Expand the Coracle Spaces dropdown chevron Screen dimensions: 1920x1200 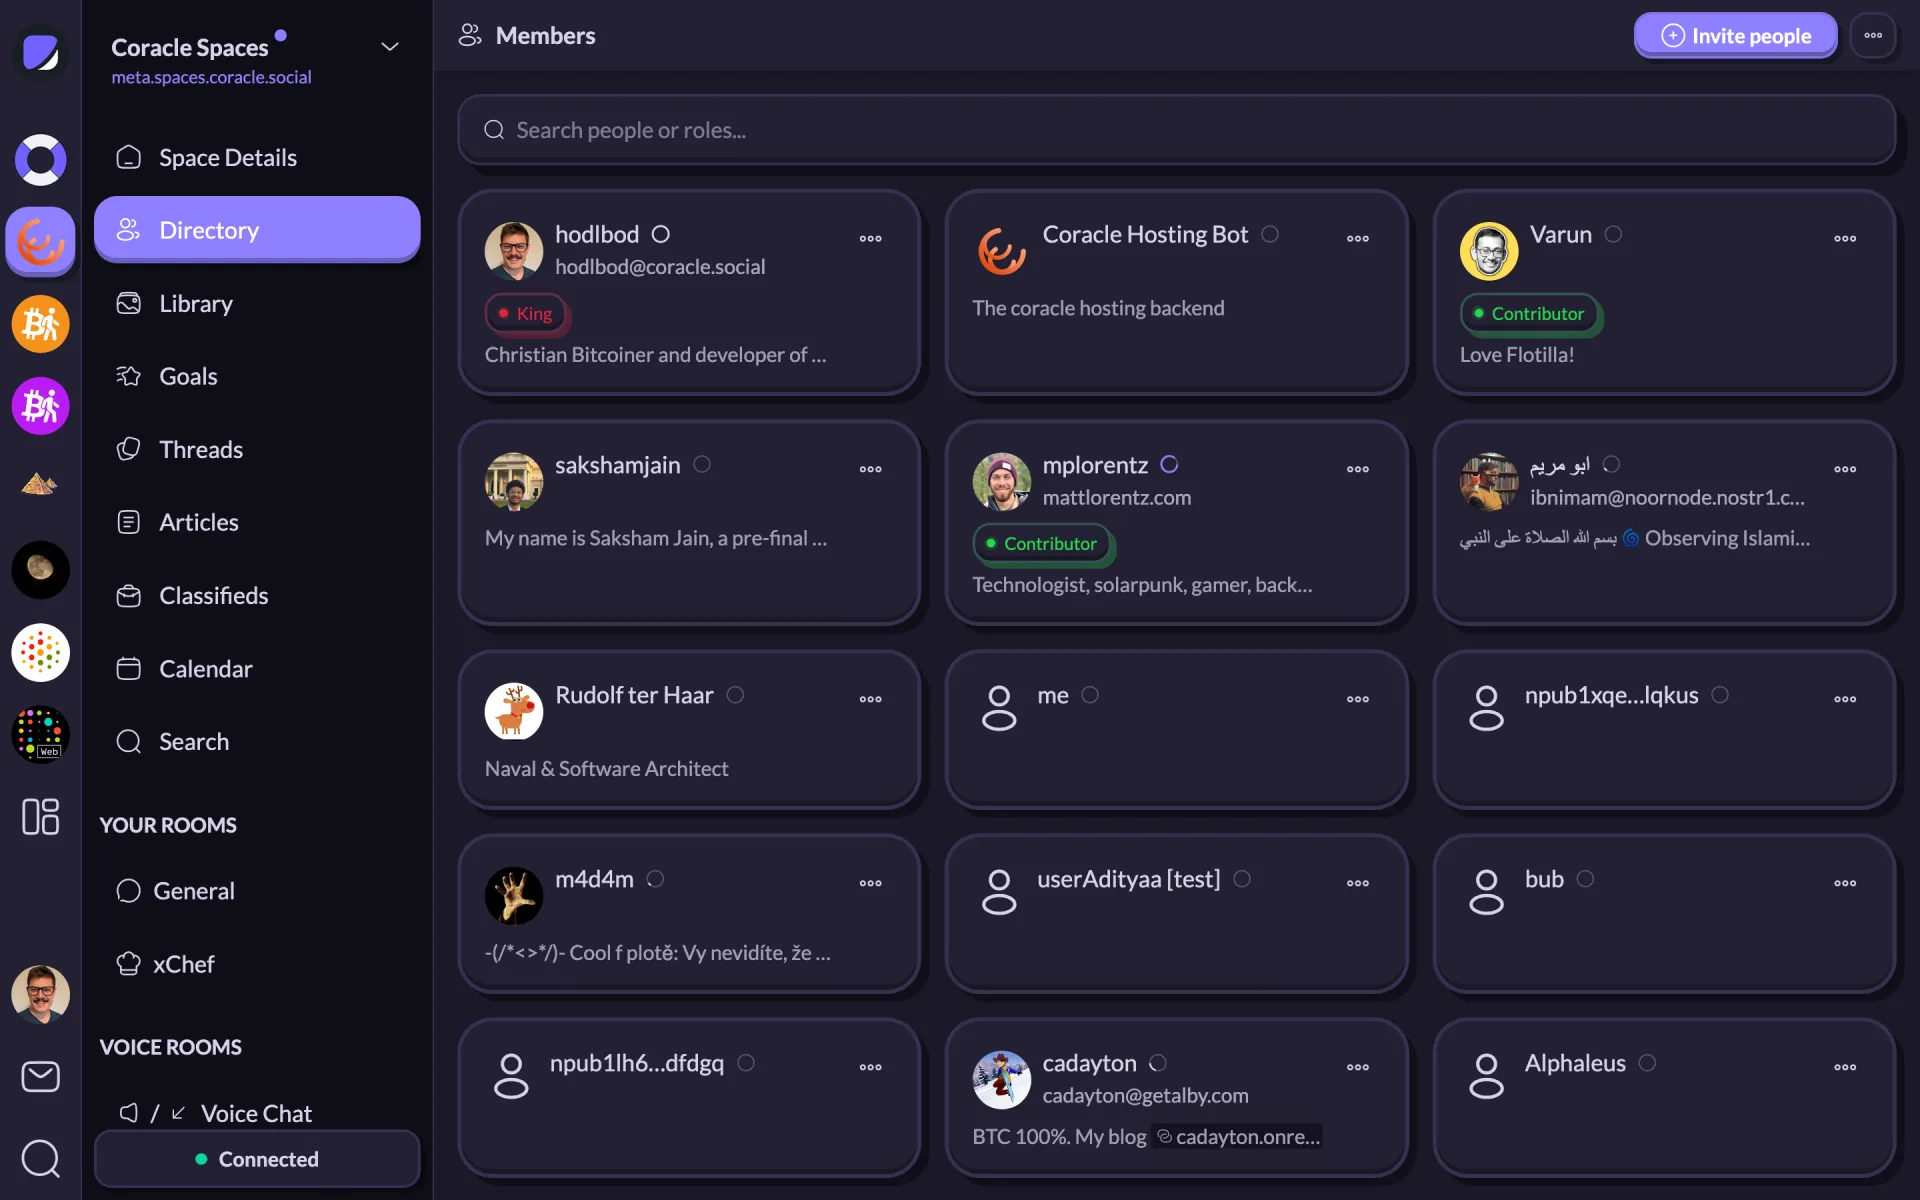click(390, 47)
